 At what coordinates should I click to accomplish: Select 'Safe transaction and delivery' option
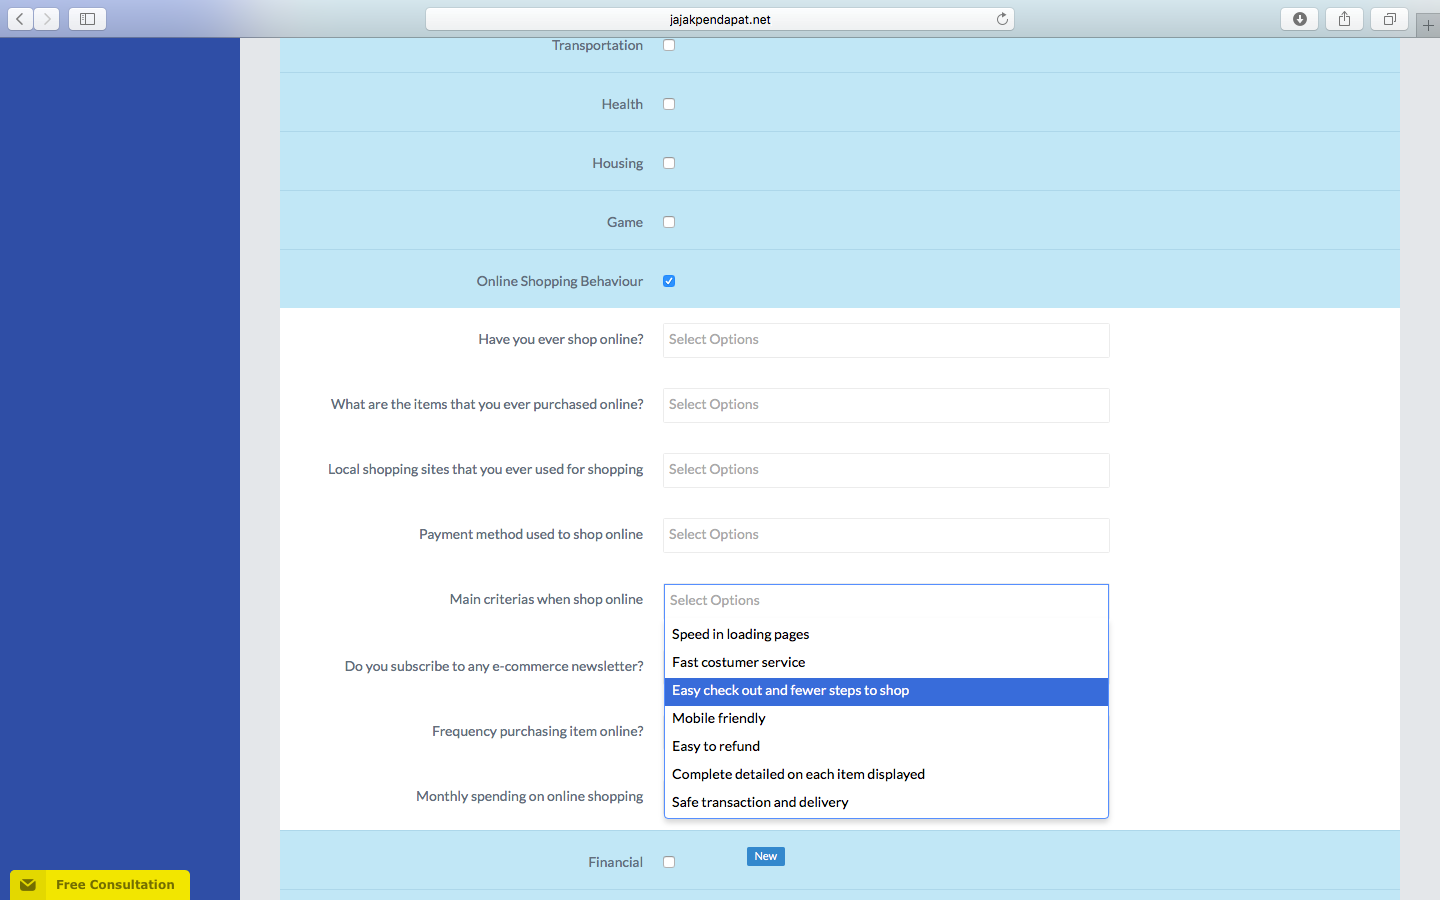pyautogui.click(x=886, y=802)
